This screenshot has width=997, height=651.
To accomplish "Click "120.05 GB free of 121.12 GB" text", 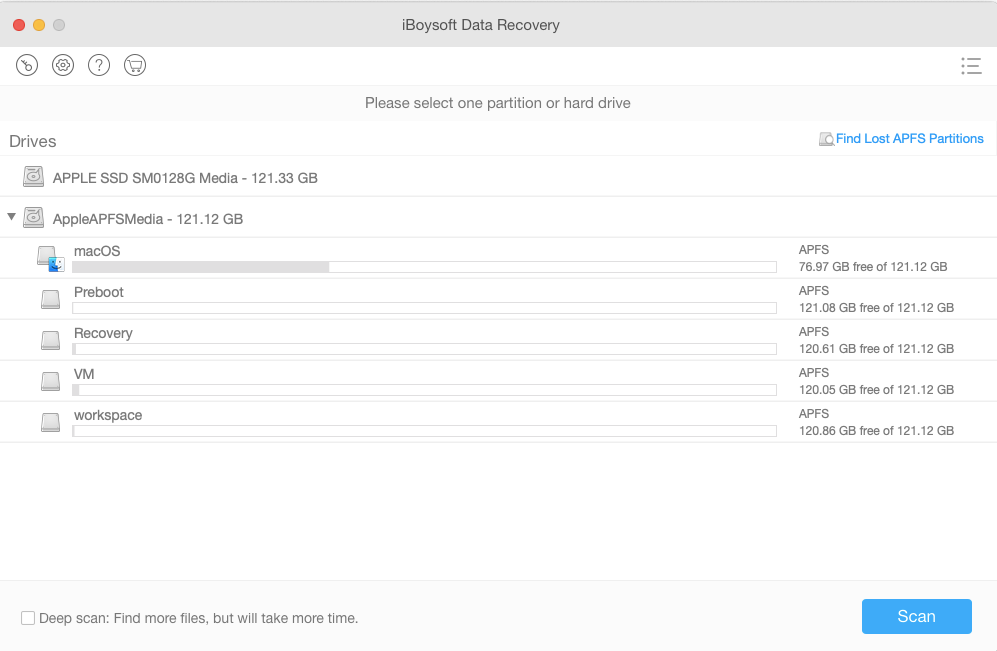I will pyautogui.click(x=876, y=390).
